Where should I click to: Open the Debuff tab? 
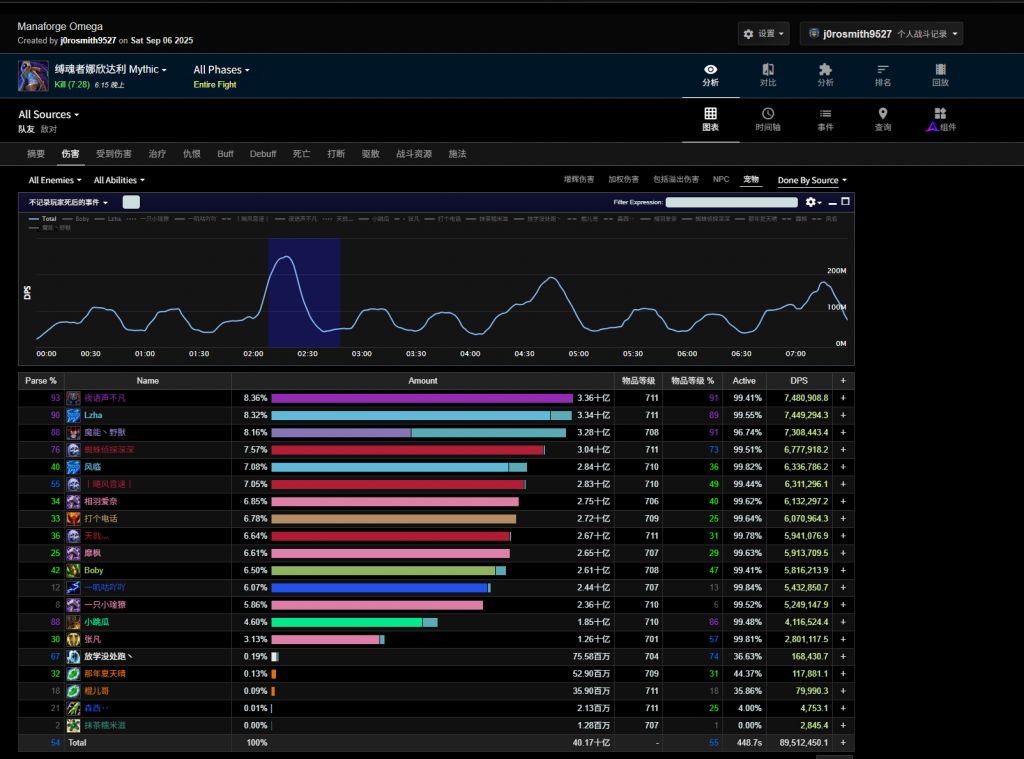pos(263,154)
